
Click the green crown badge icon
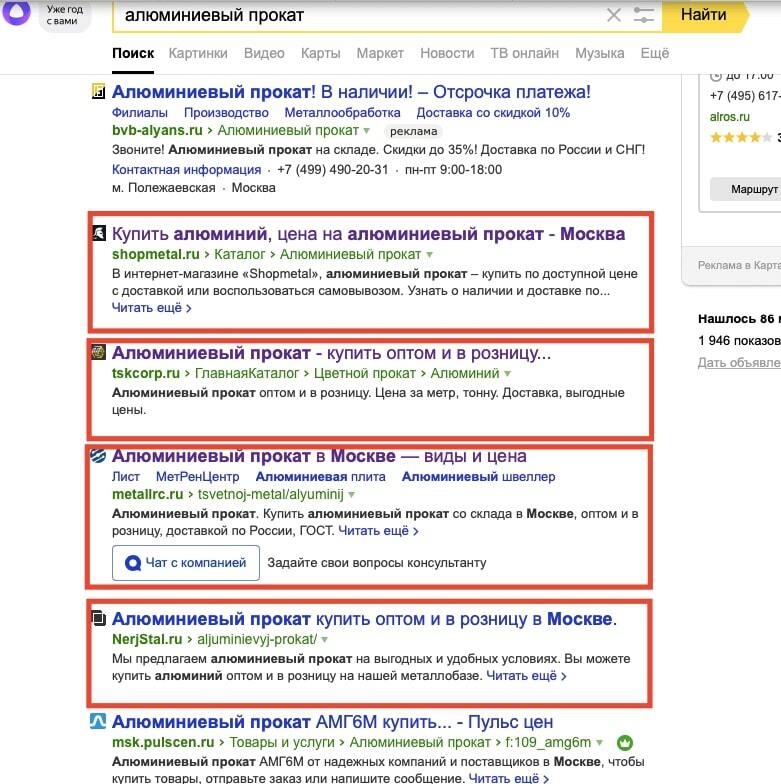624,742
